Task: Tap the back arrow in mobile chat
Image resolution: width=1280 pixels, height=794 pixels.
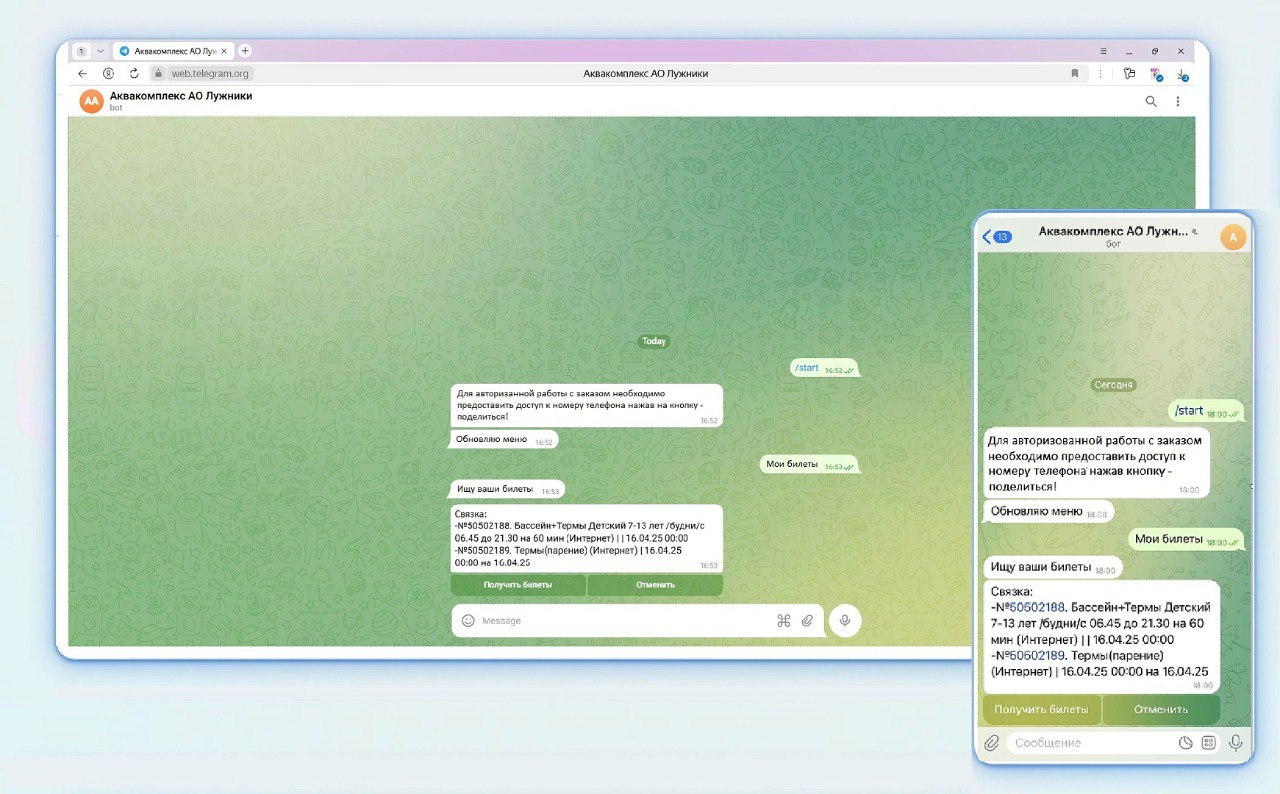Action: [x=987, y=237]
